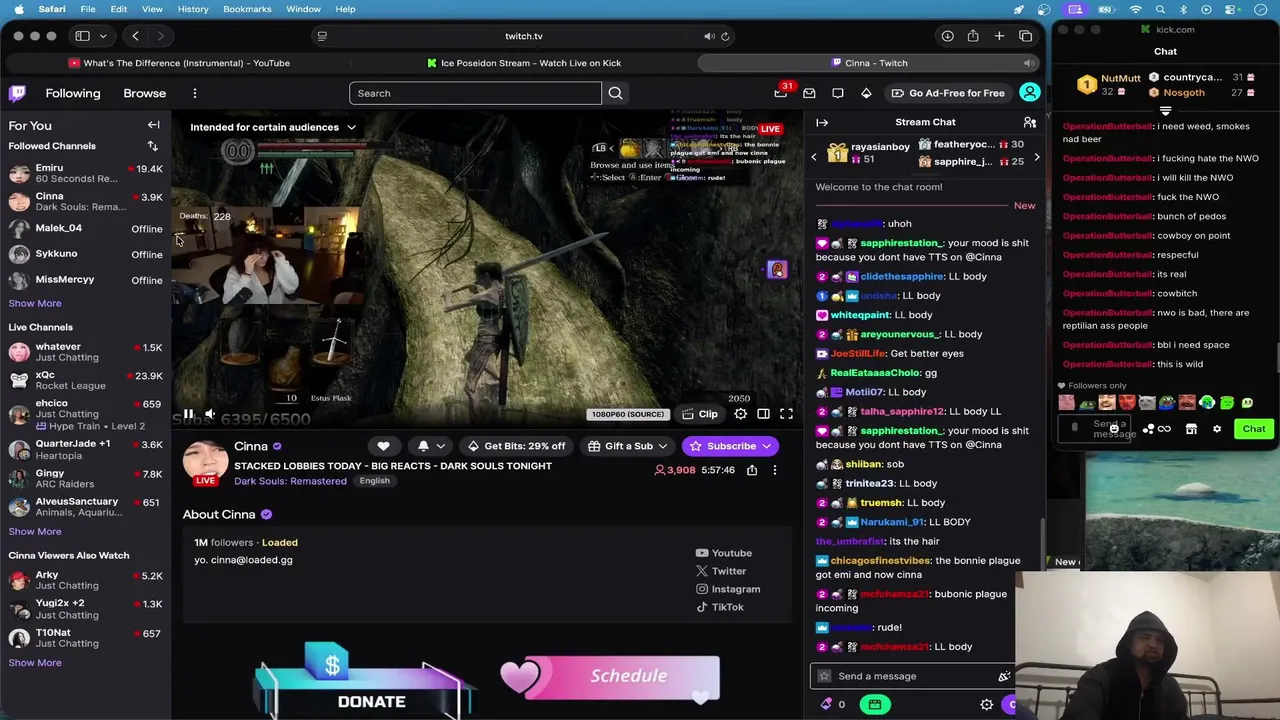Click Safari Share toolbar icon
This screenshot has width=1280, height=720.
coord(973,36)
